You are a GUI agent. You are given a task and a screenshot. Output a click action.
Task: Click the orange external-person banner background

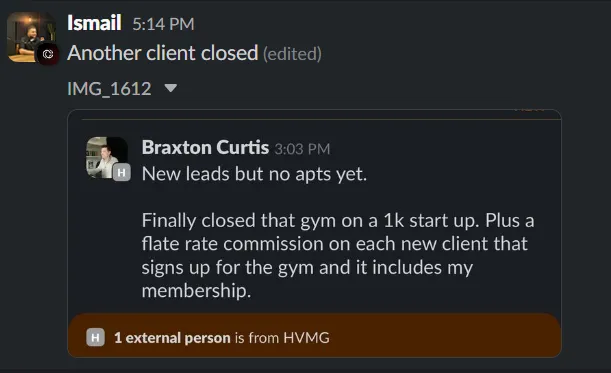(429, 336)
